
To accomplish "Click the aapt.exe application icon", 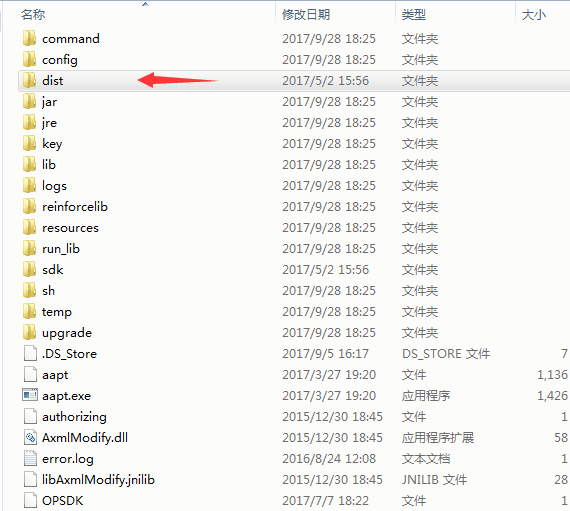I will [29, 395].
